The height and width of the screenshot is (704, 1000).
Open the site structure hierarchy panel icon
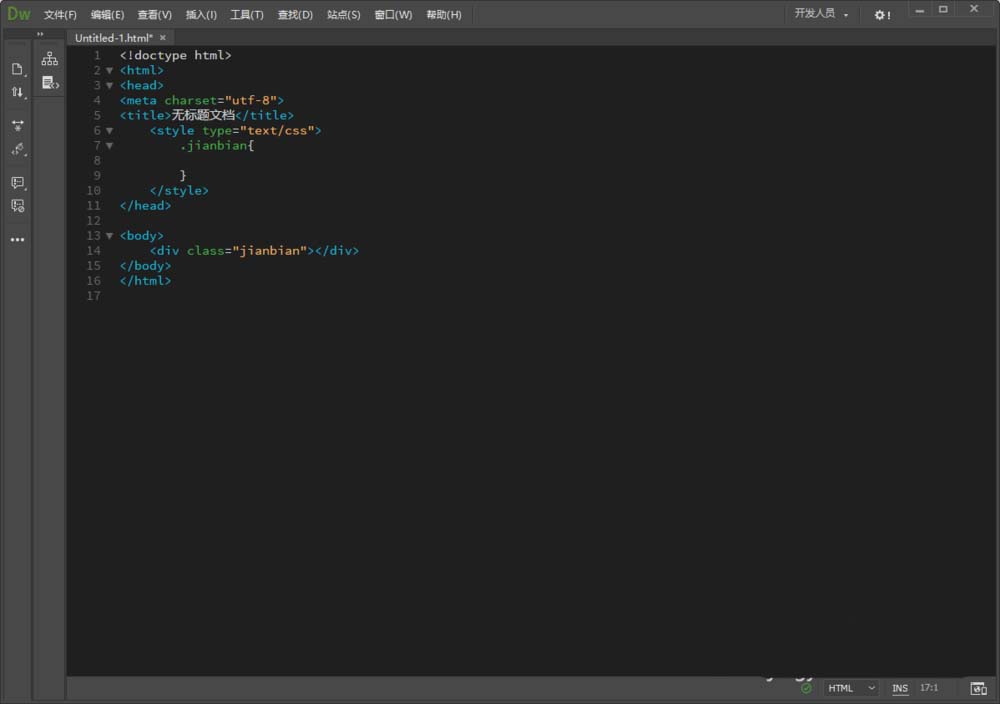coord(49,60)
